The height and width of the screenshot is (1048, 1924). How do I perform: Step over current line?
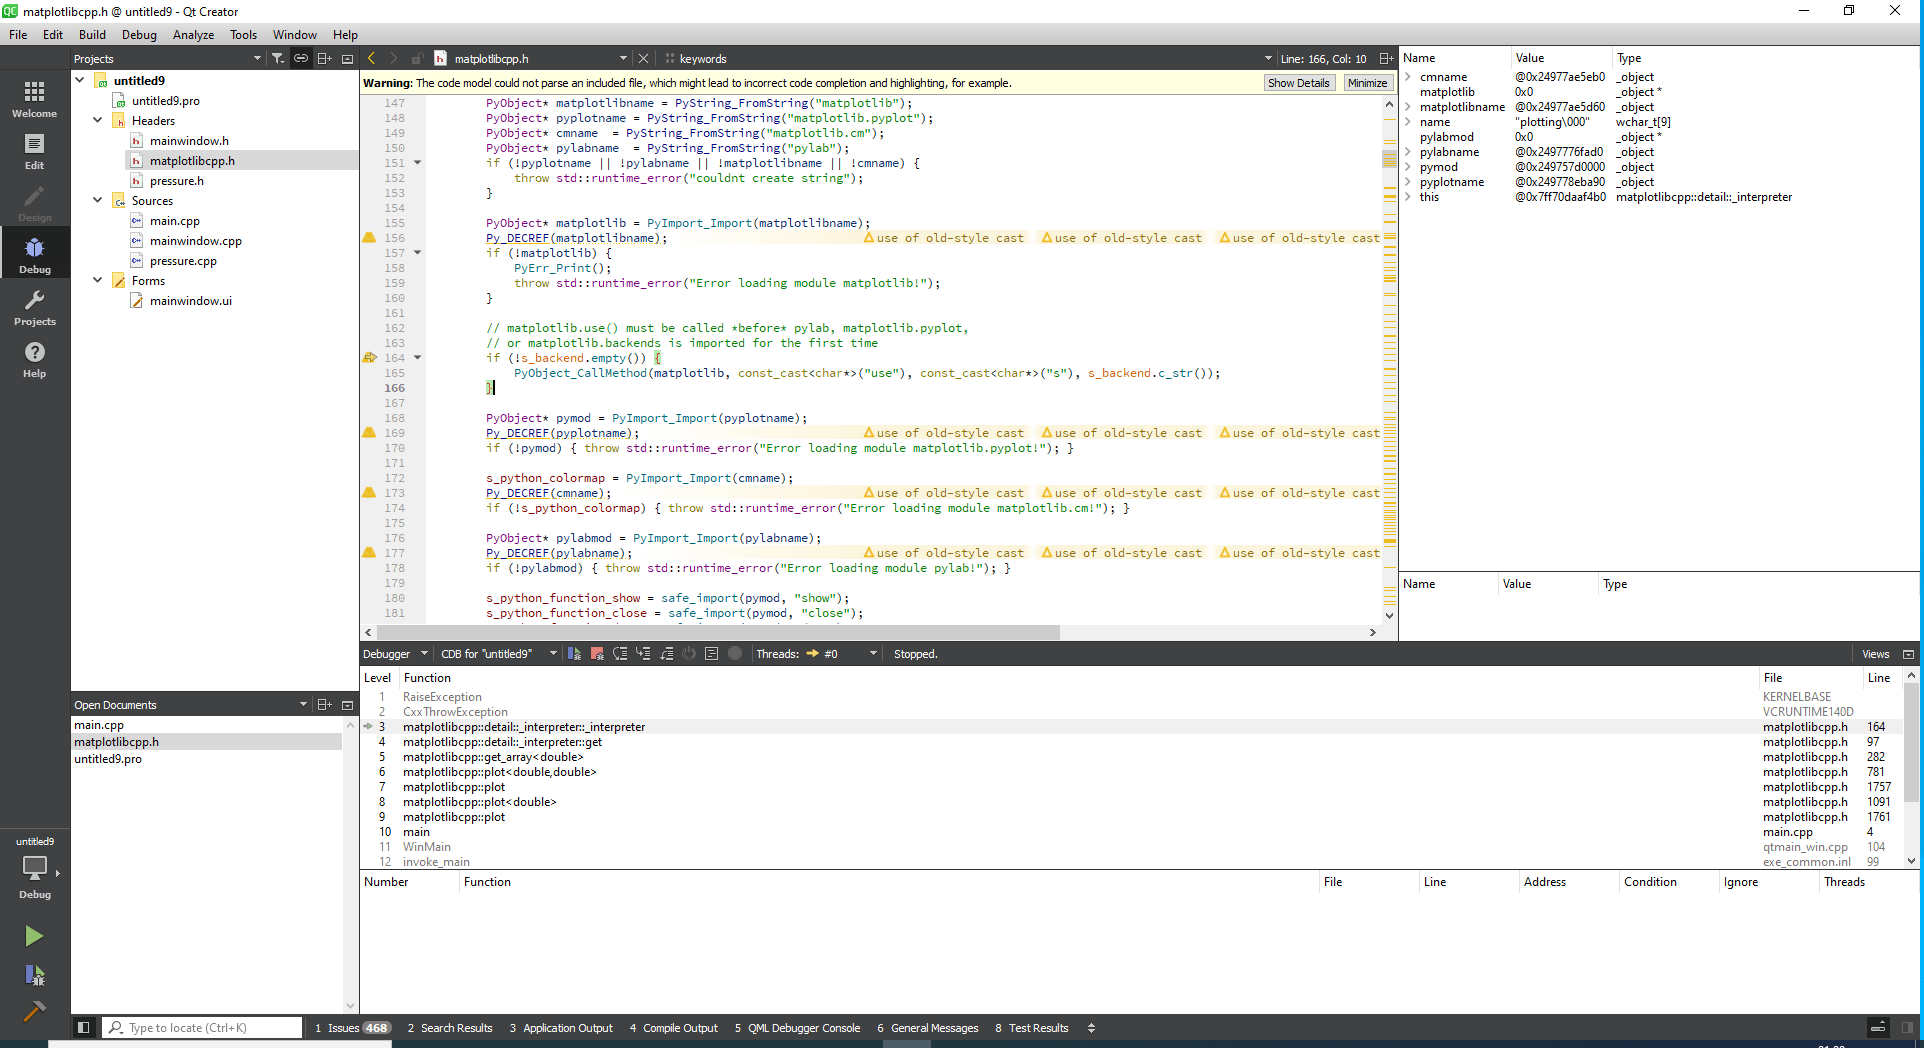click(x=620, y=654)
